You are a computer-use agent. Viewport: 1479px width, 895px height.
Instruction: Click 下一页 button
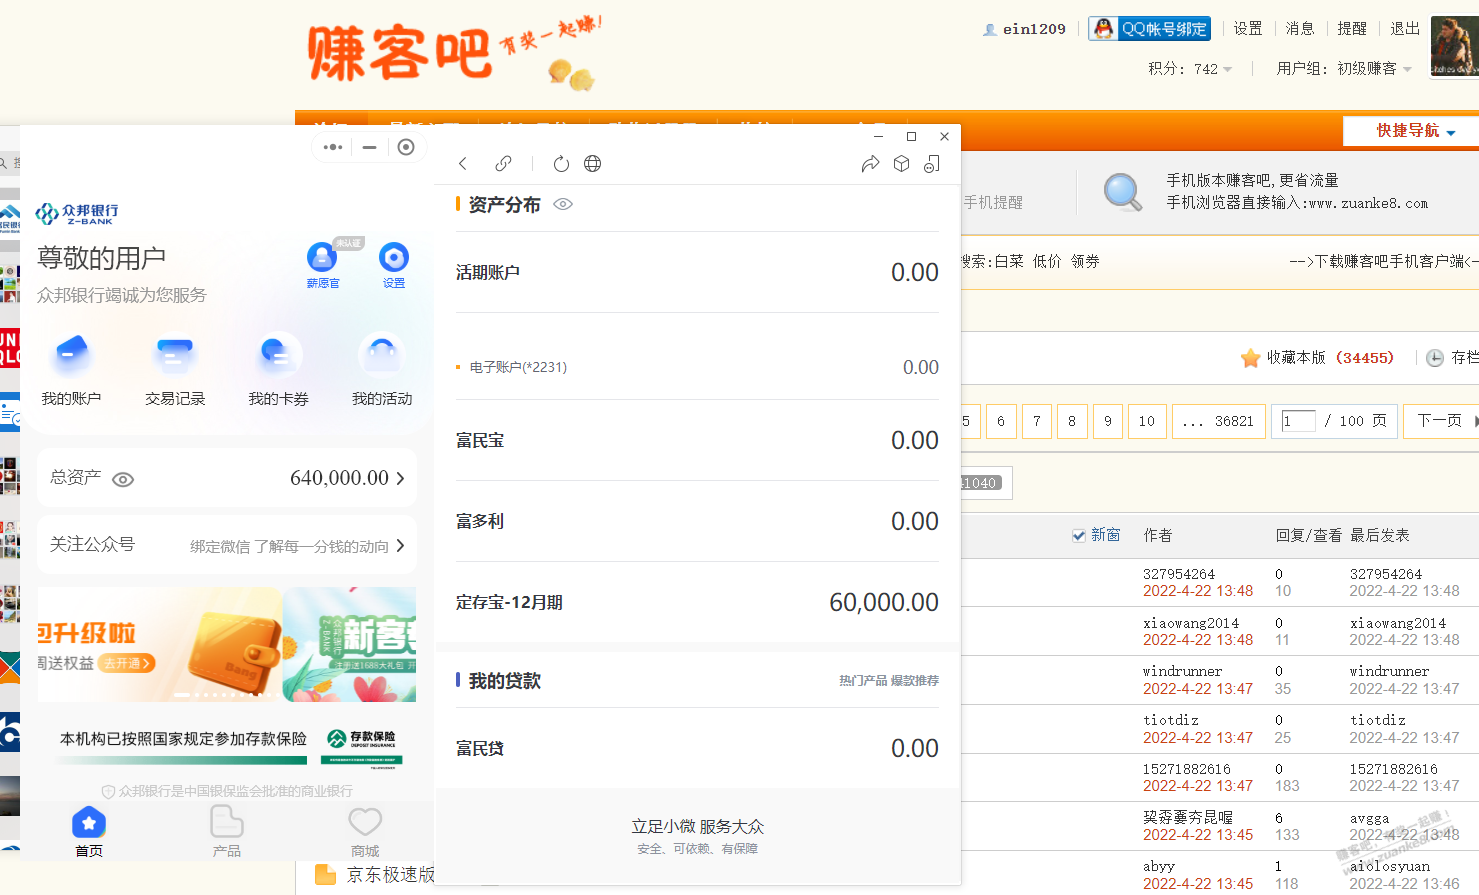point(1440,421)
